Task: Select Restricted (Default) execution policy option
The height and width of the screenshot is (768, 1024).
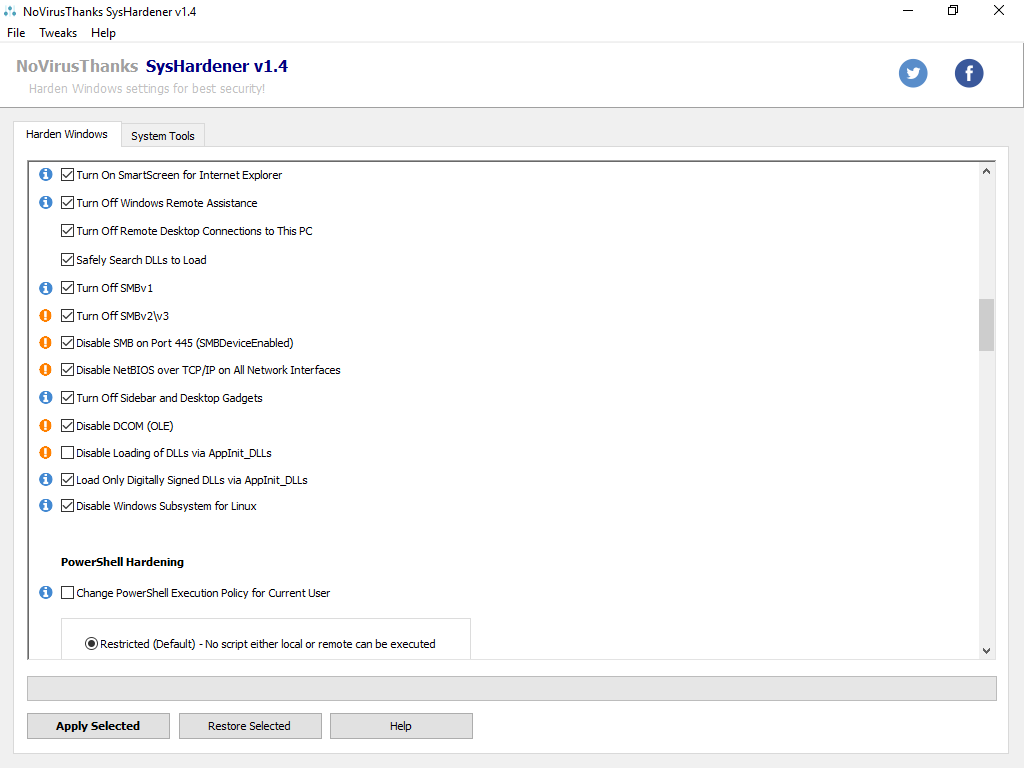Action: (91, 643)
